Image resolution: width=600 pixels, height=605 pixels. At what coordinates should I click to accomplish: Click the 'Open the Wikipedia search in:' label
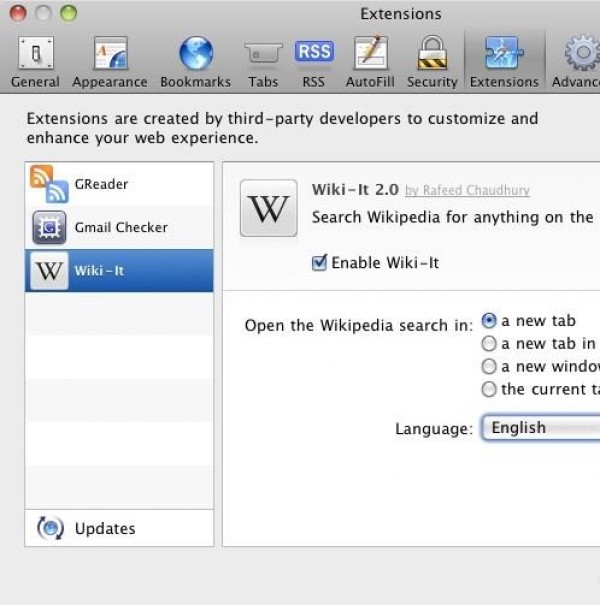point(359,325)
